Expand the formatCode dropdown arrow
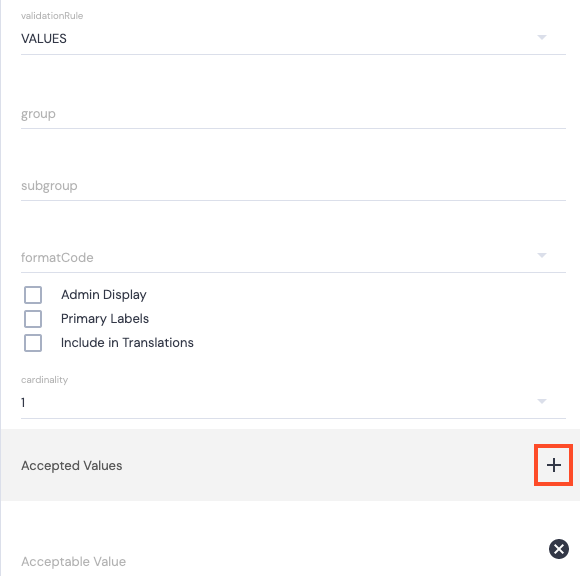This screenshot has width=580, height=576. point(542,255)
